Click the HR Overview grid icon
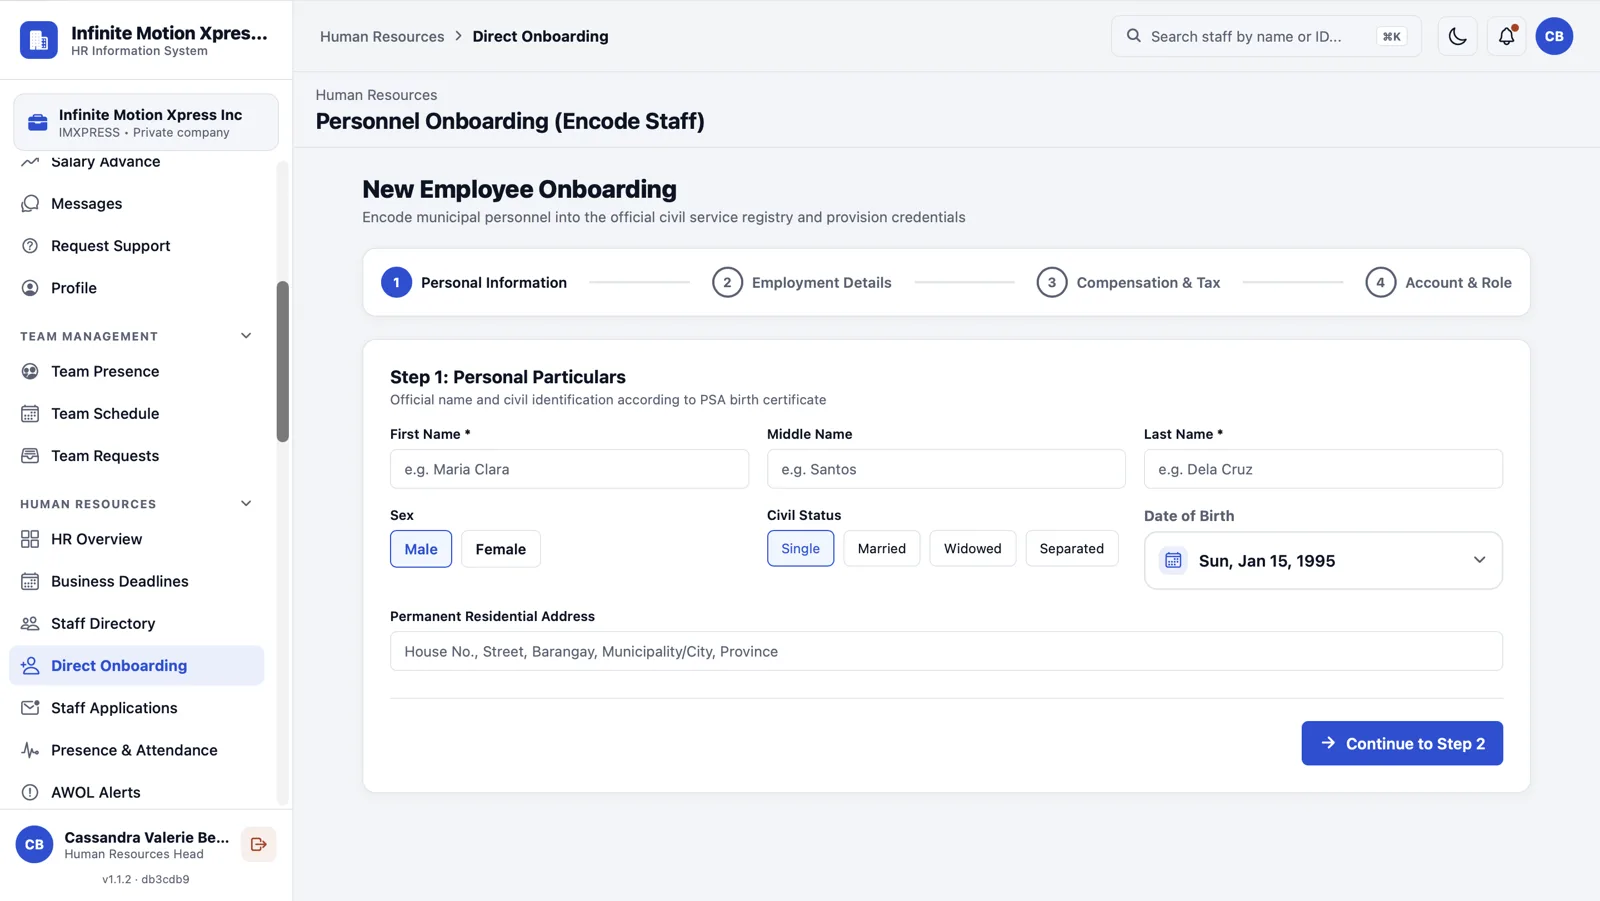This screenshot has height=901, width=1600. pyautogui.click(x=30, y=539)
